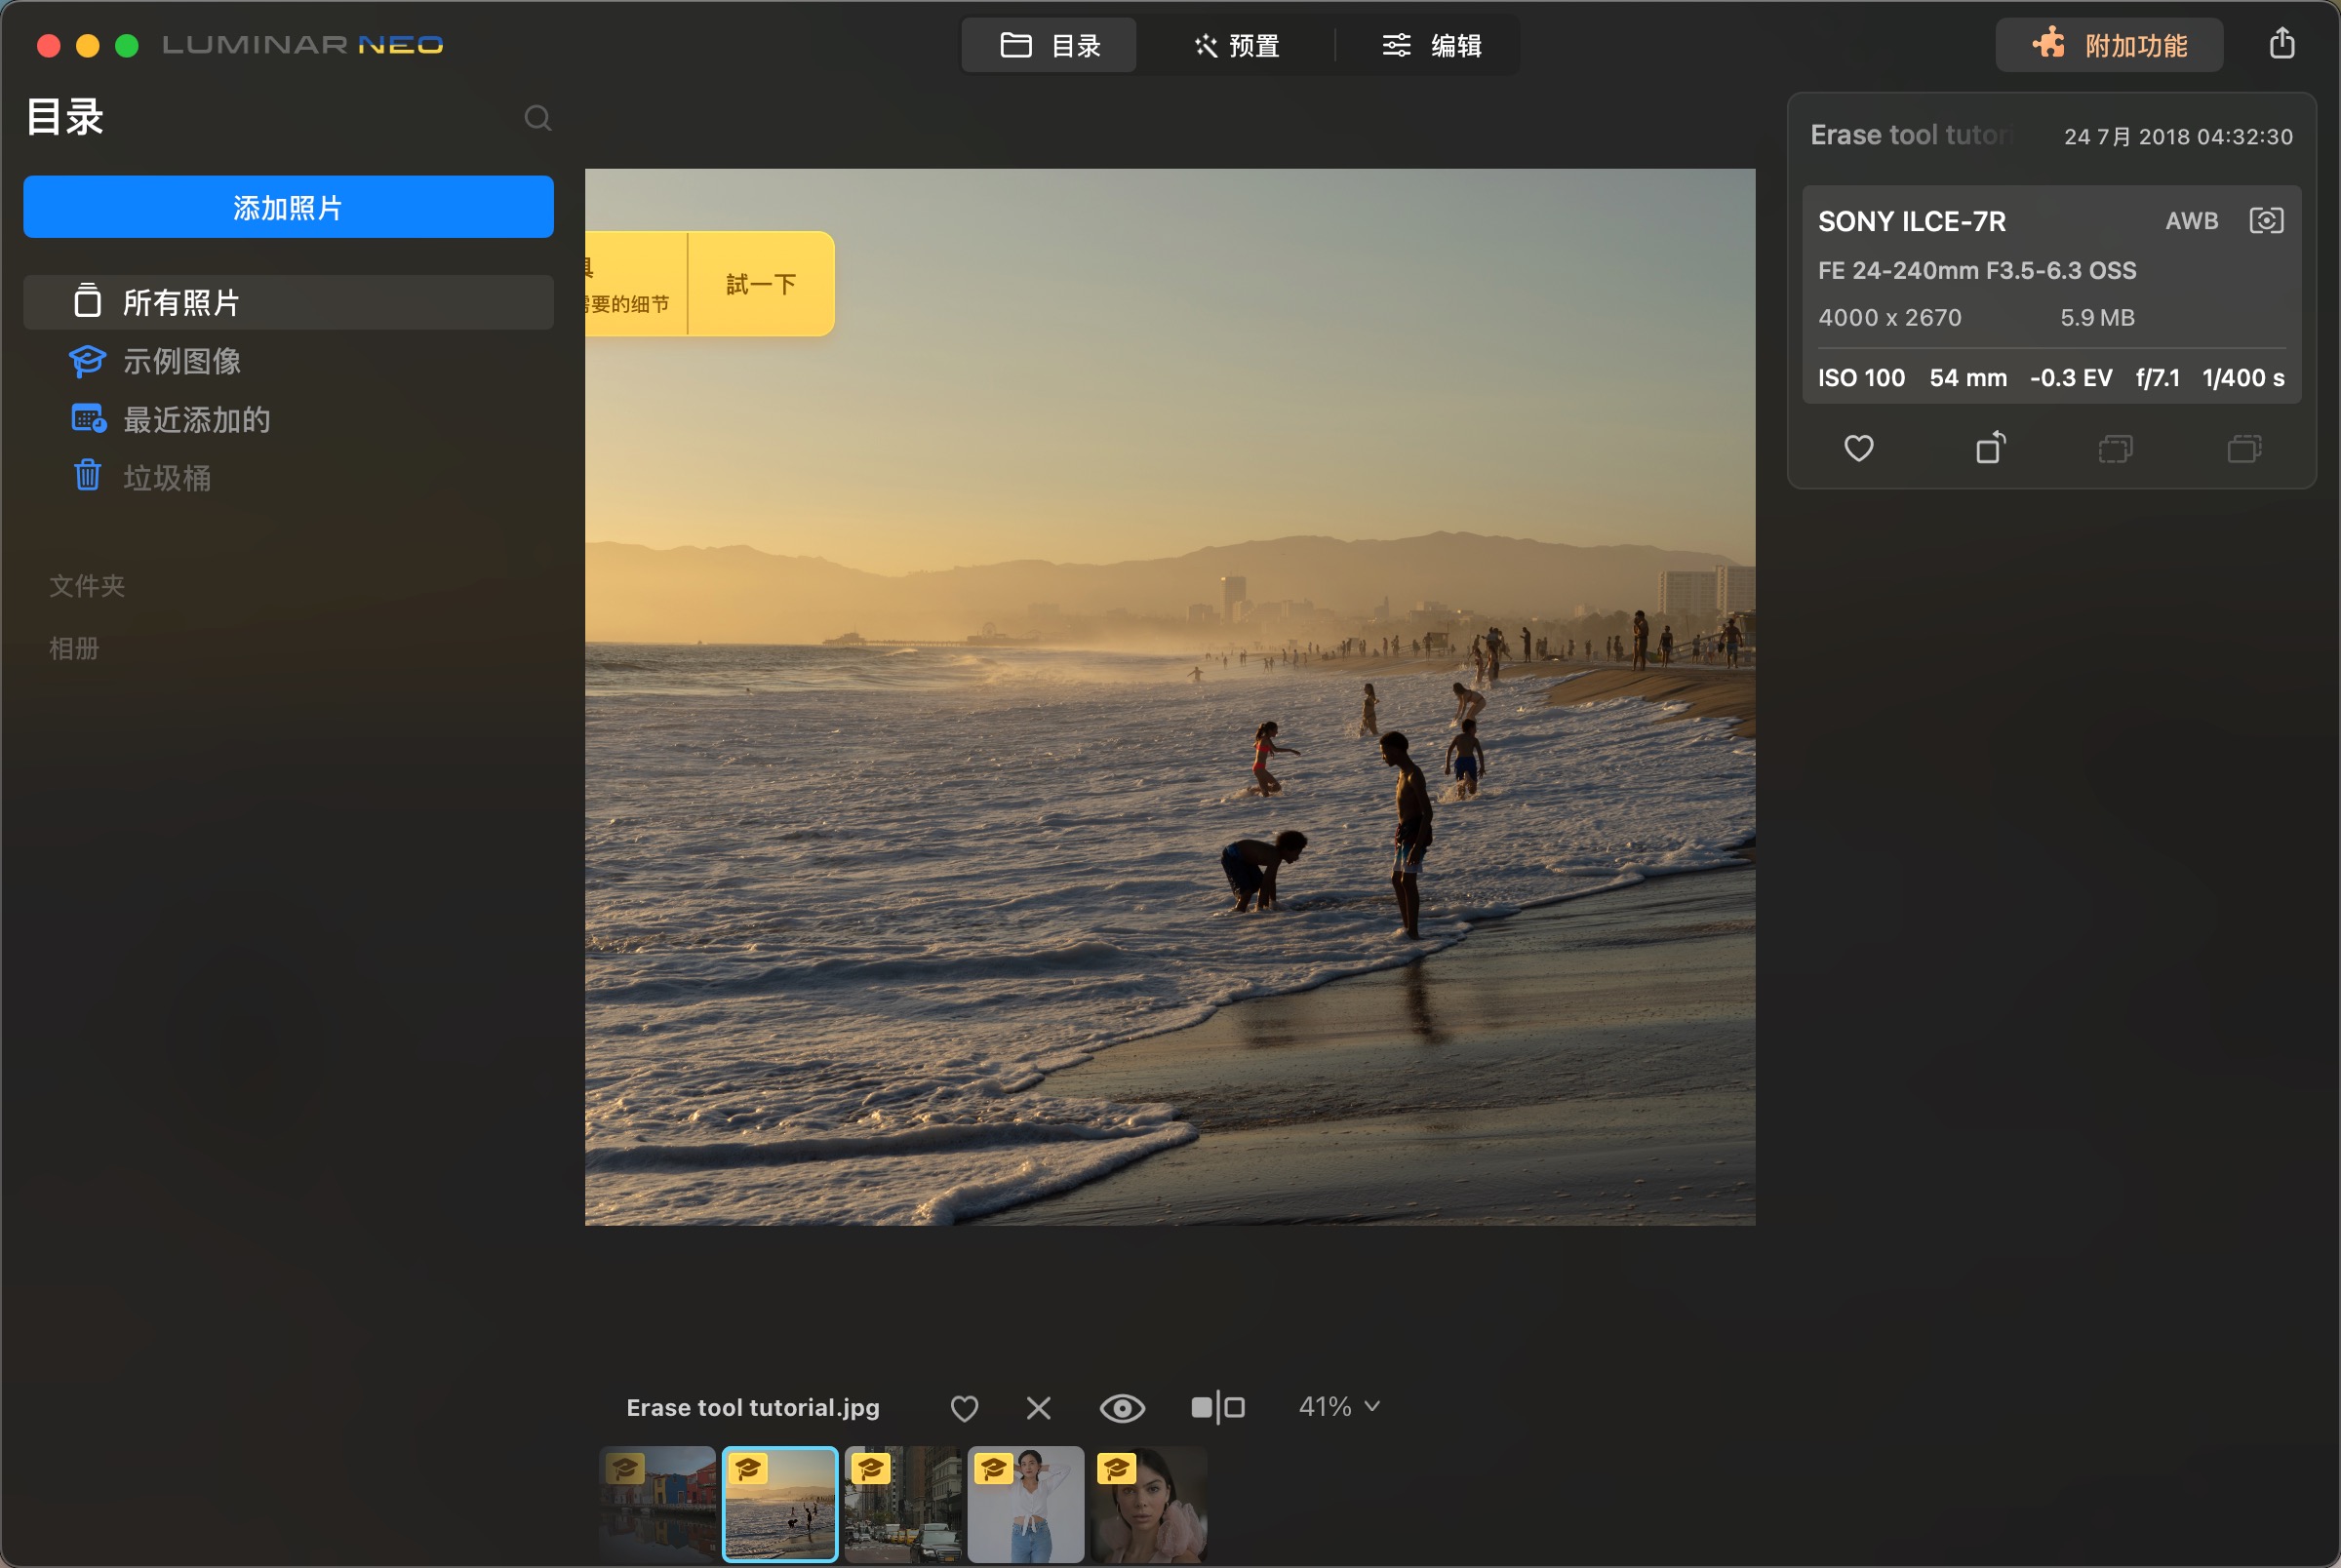The image size is (2341, 1568).
Task: Click the camera metering icon in the info panel
Action: [2265, 220]
